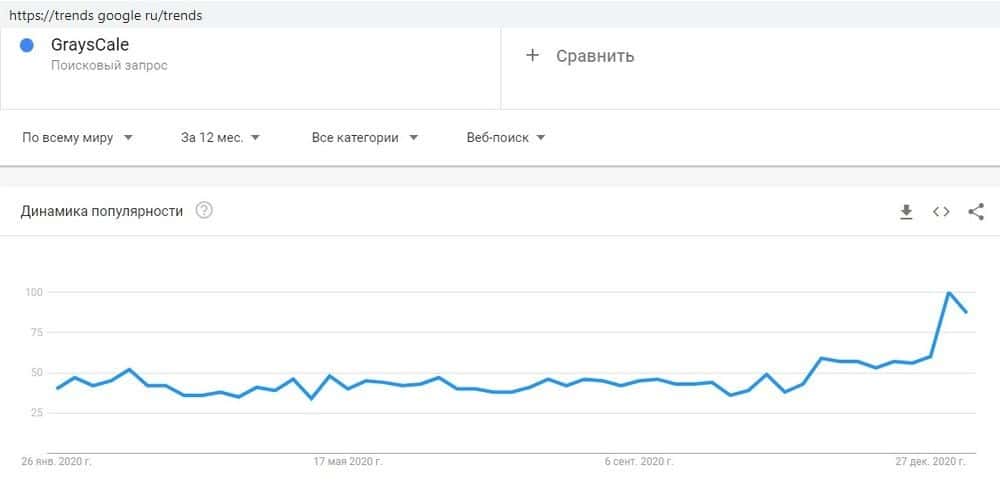Download the popularity chart data
1000x486 pixels.
[906, 211]
